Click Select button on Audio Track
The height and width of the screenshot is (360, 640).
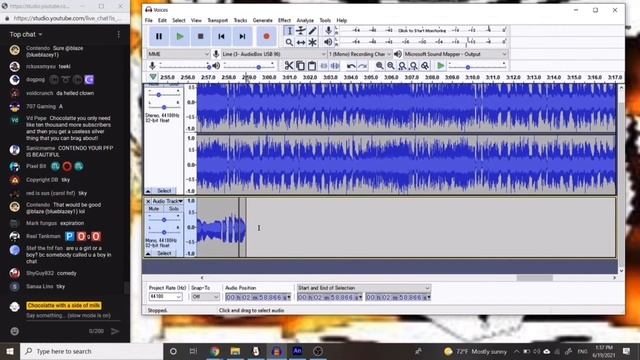click(x=164, y=253)
